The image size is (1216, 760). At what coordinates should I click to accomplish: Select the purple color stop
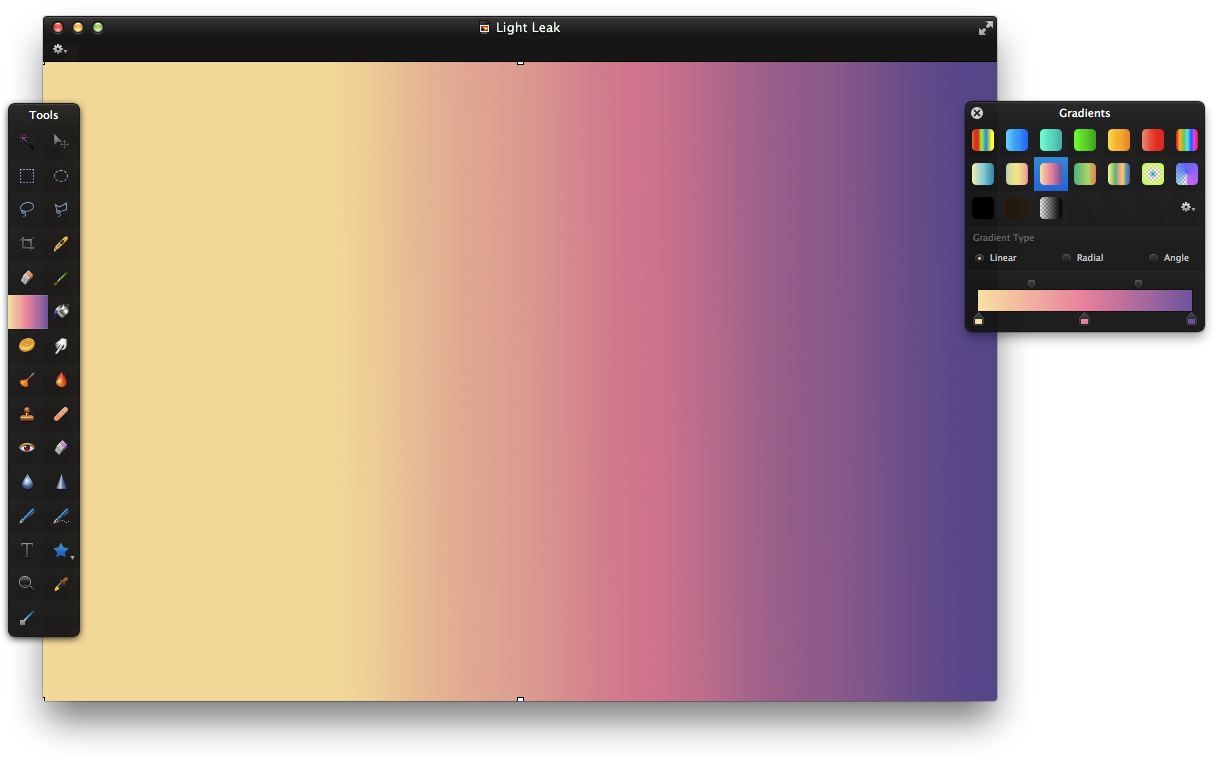(1191, 320)
